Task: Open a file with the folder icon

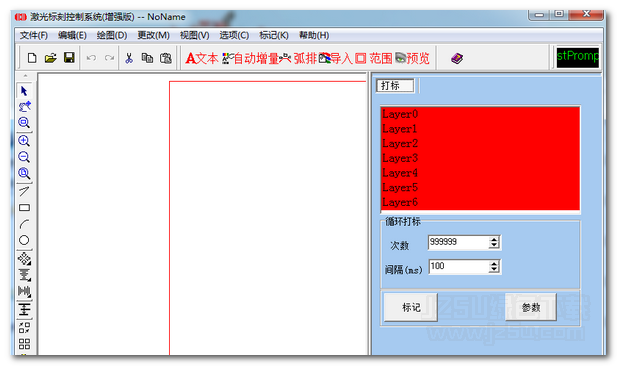Action: tap(50, 58)
